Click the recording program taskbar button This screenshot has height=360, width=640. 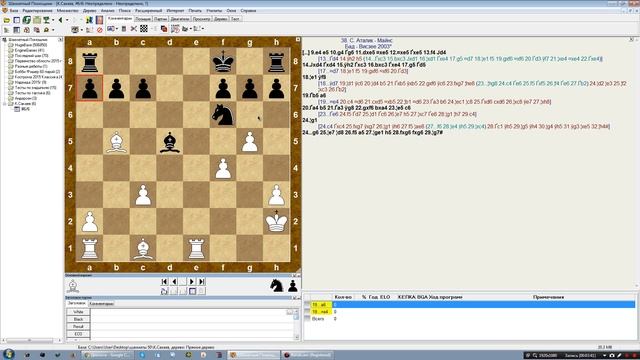(x=308, y=355)
